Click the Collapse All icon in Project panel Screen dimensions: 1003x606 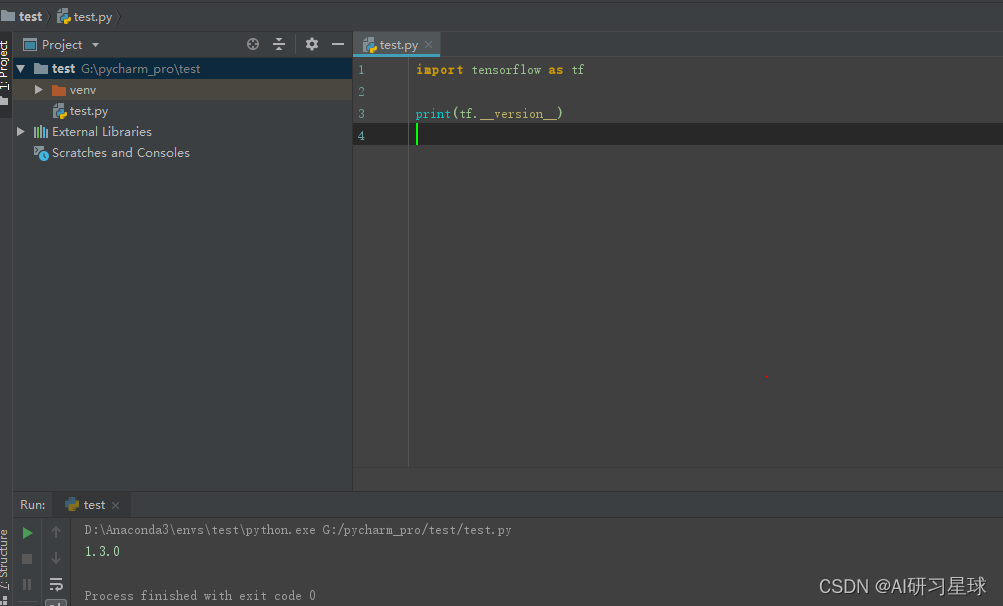(x=279, y=44)
